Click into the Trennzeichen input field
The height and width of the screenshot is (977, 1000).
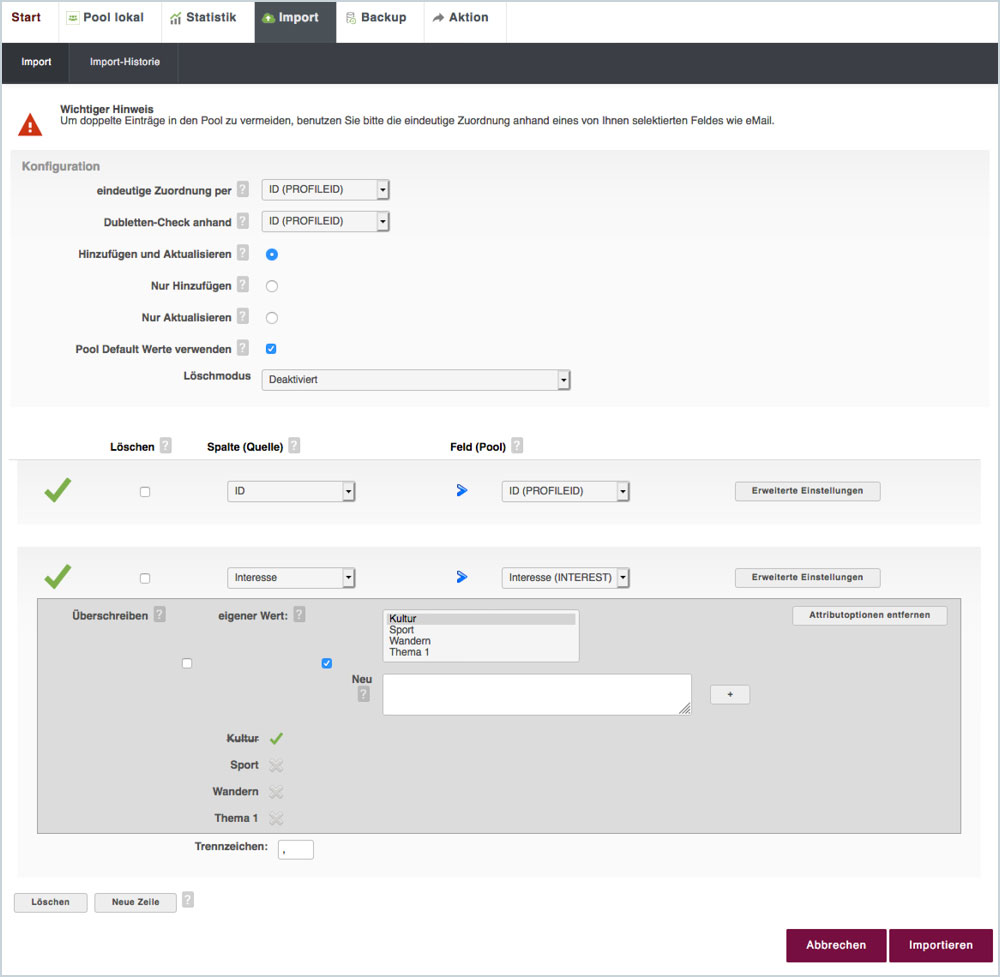[x=296, y=850]
